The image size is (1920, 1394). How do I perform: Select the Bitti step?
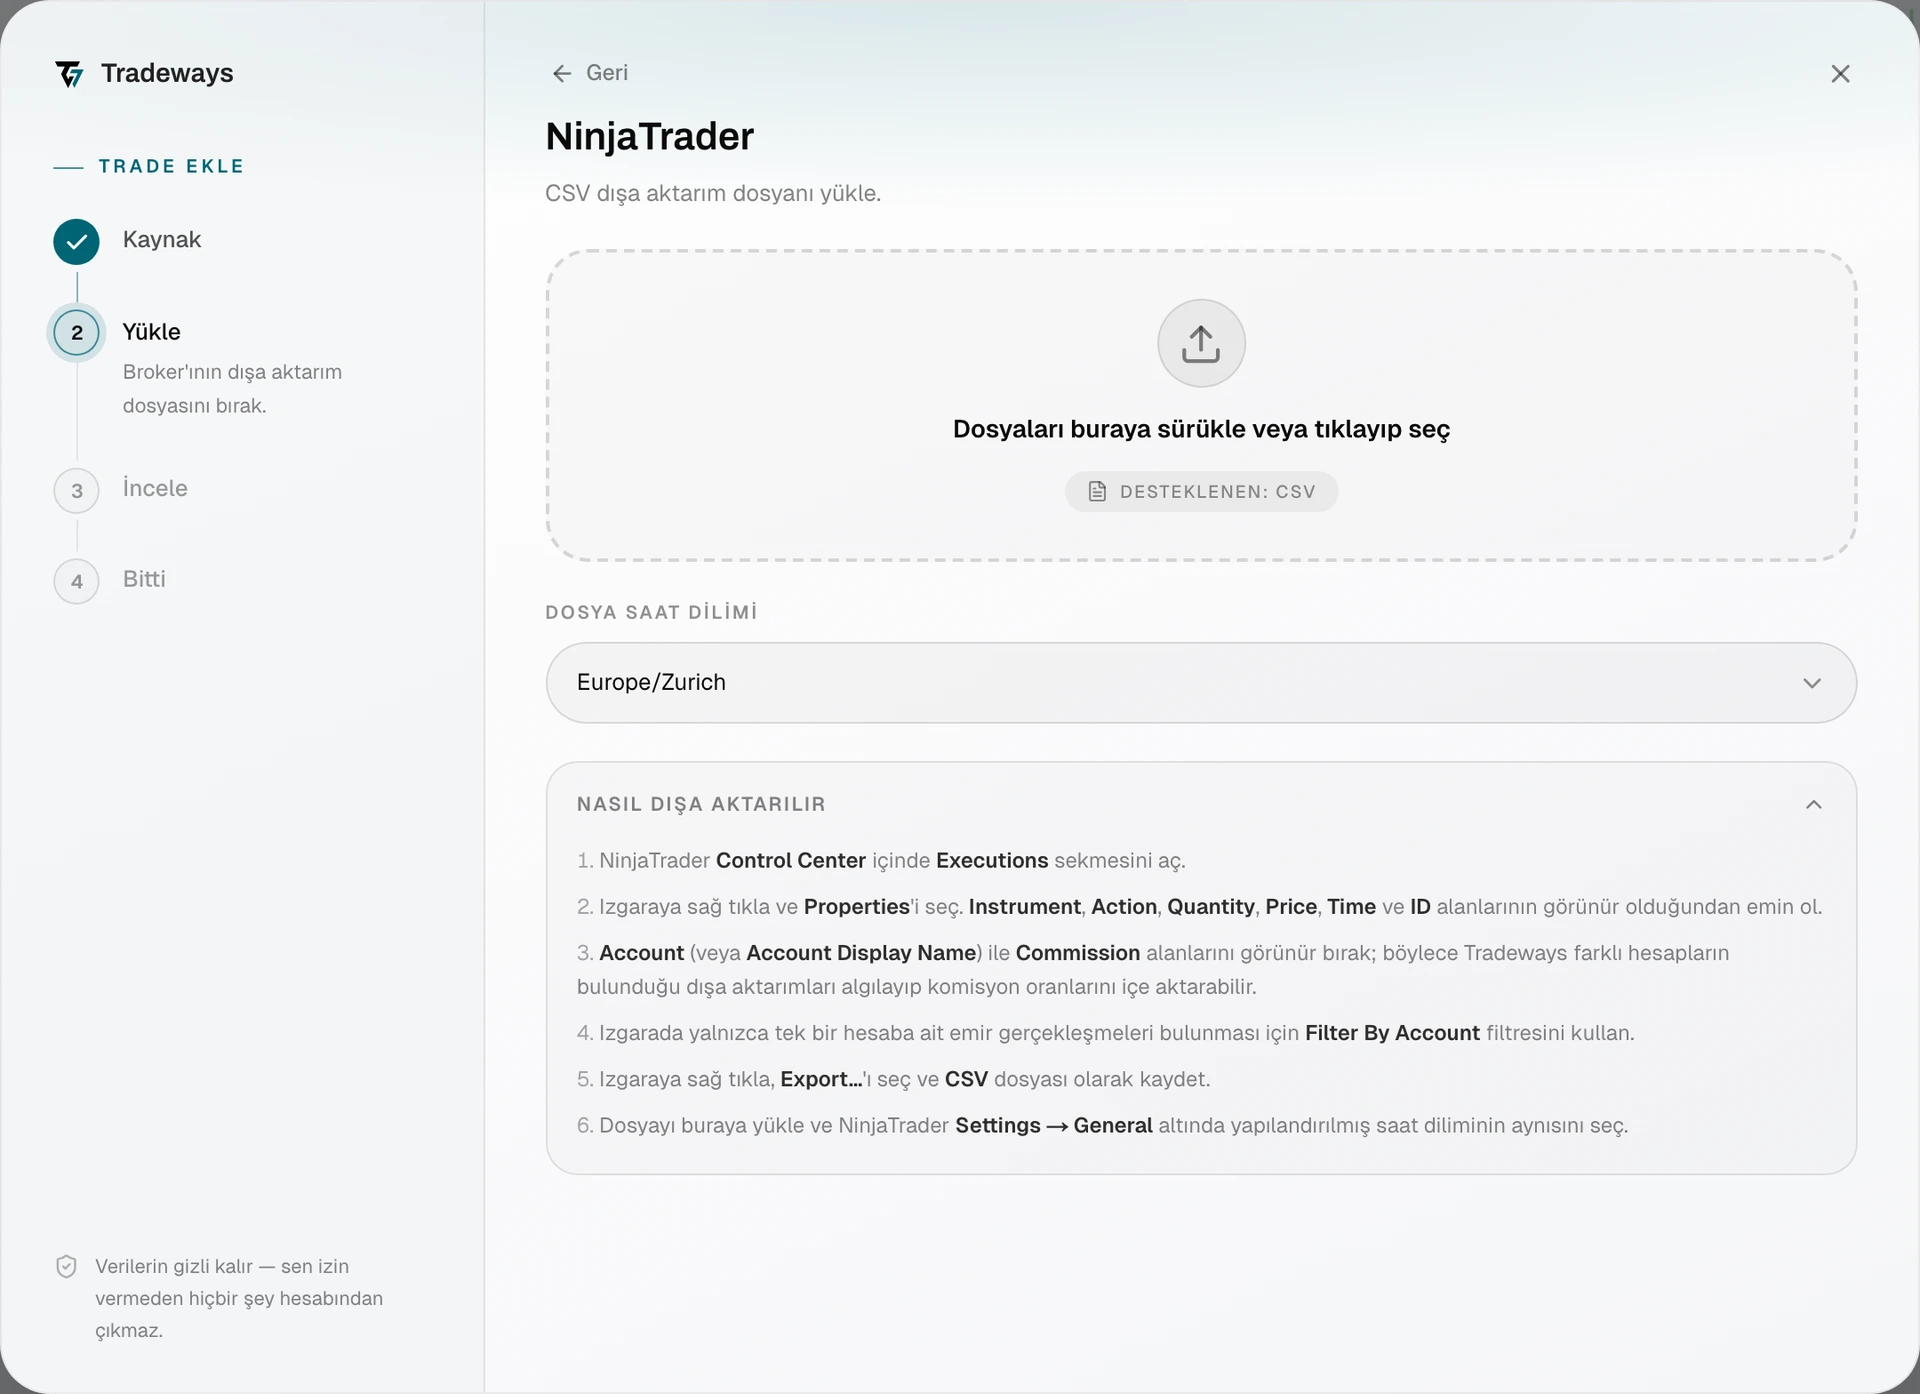144,579
